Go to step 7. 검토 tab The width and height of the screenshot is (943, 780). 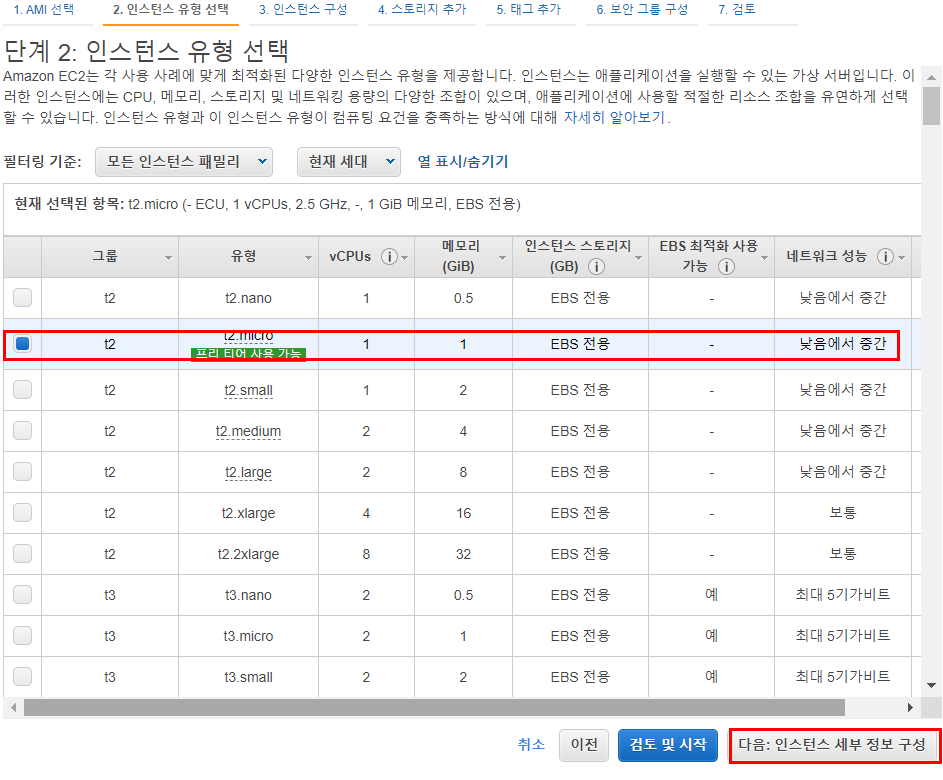737,10
